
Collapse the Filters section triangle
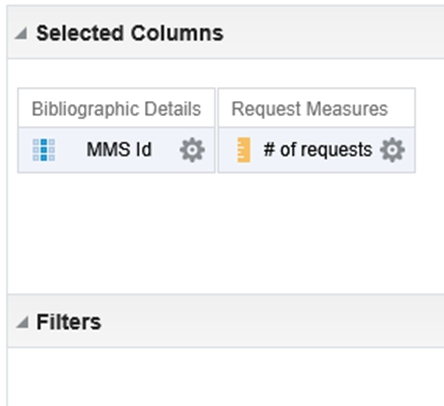pos(22,322)
